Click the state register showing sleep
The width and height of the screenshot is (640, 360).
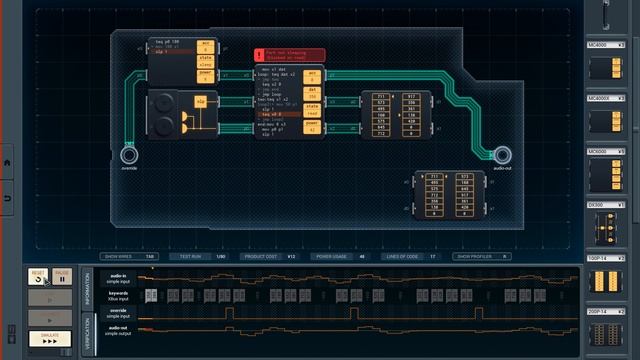click(x=205, y=61)
